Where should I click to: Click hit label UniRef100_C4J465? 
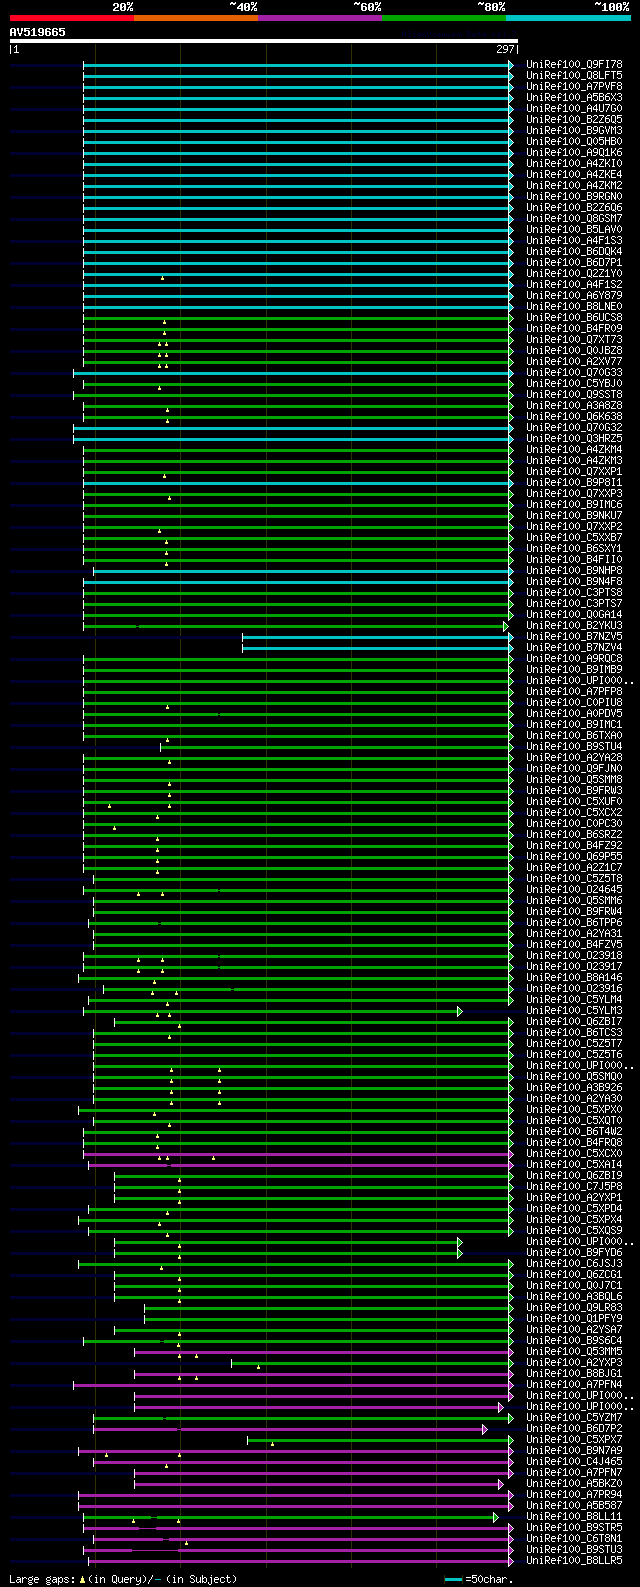point(574,1461)
